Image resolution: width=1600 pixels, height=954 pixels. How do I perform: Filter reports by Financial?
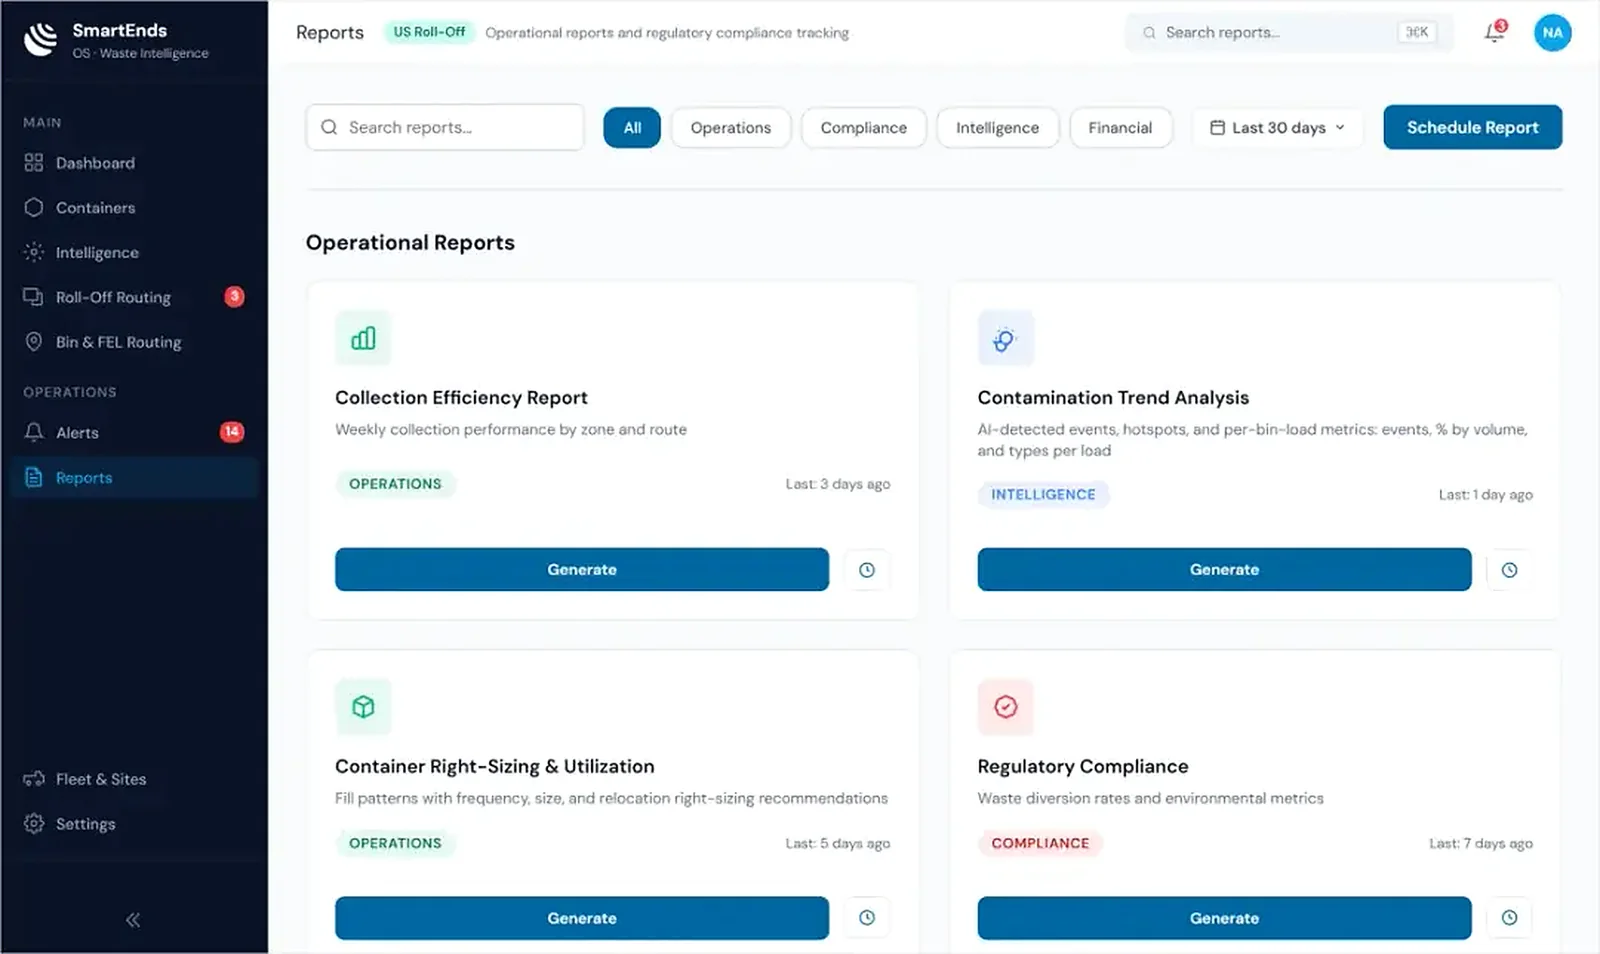[x=1120, y=128]
